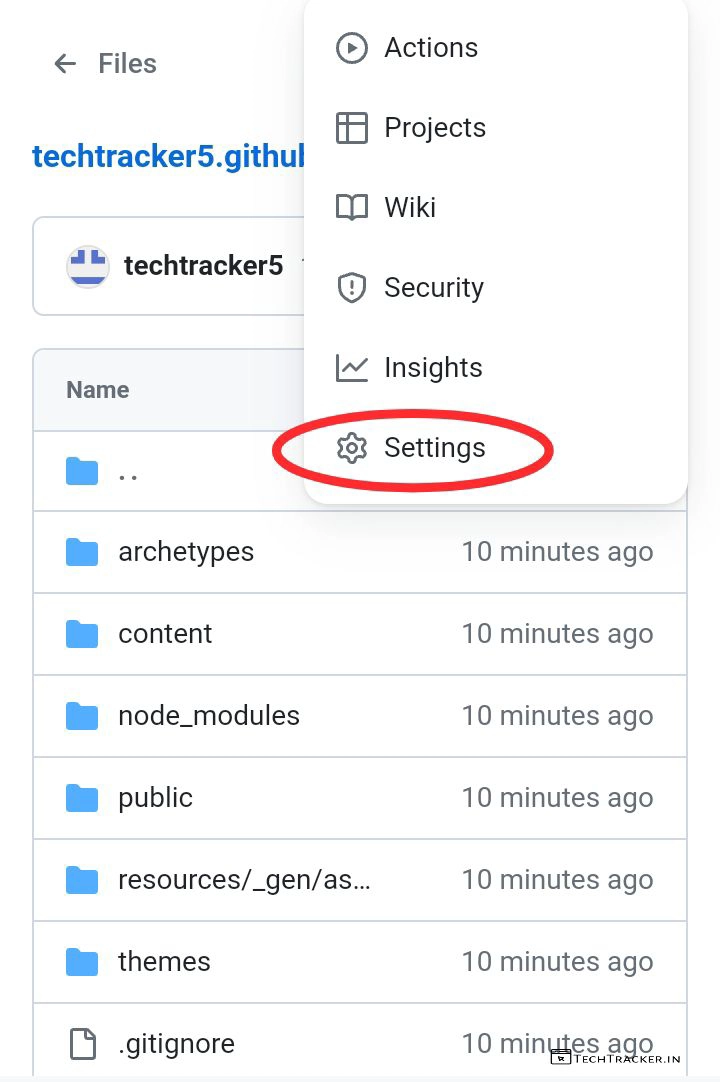Open the Settings menu item
720x1082 pixels.
[x=434, y=448]
